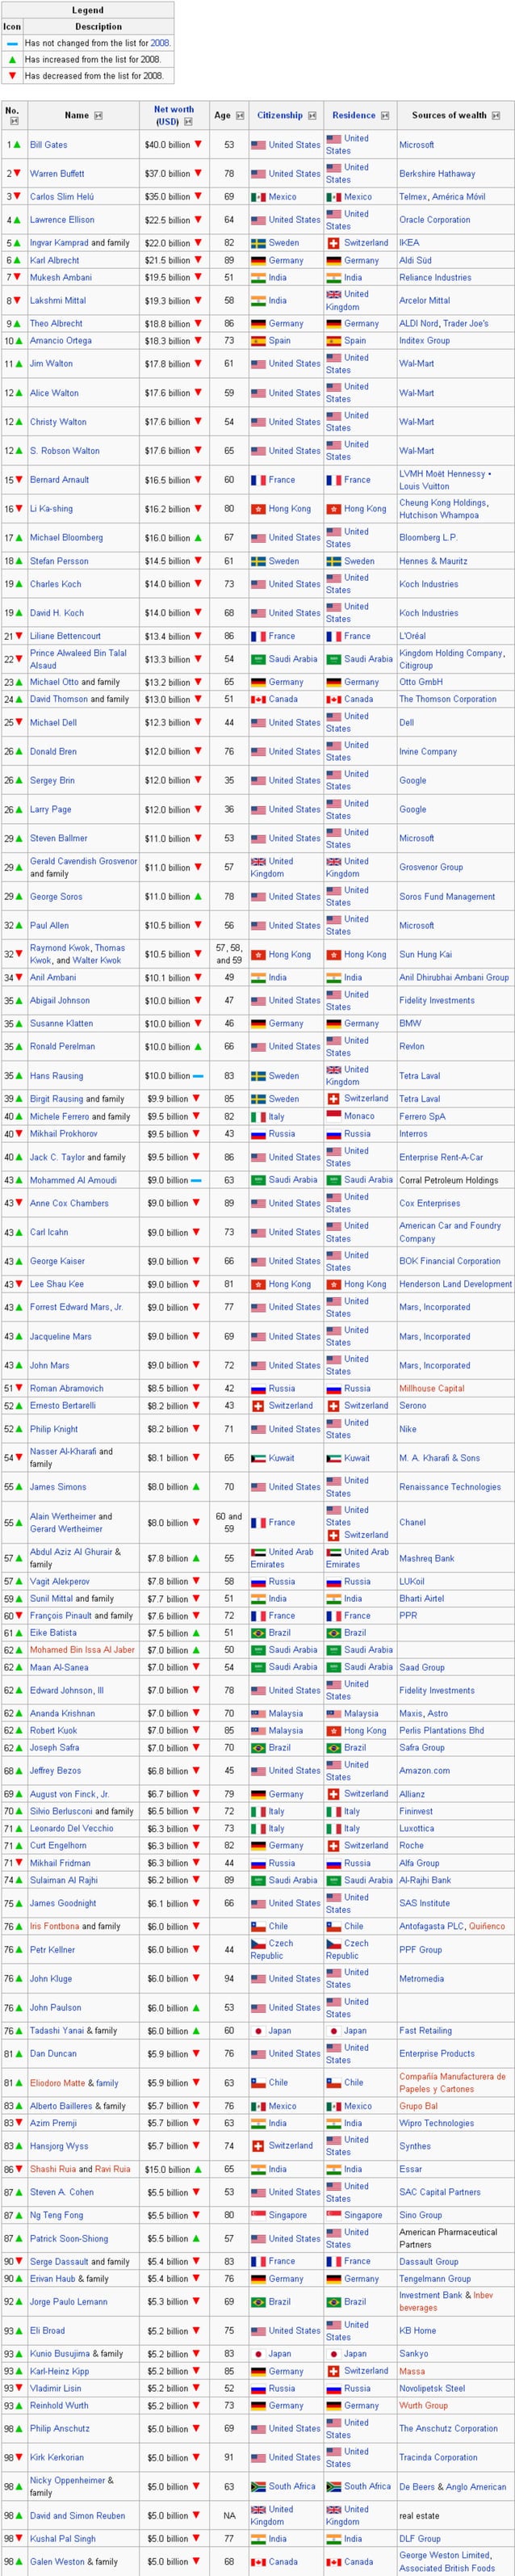Click the Mexico flag in Carlos Slim Helú's citizenship cell
Screen dimensions: 515x2576
point(258,197)
